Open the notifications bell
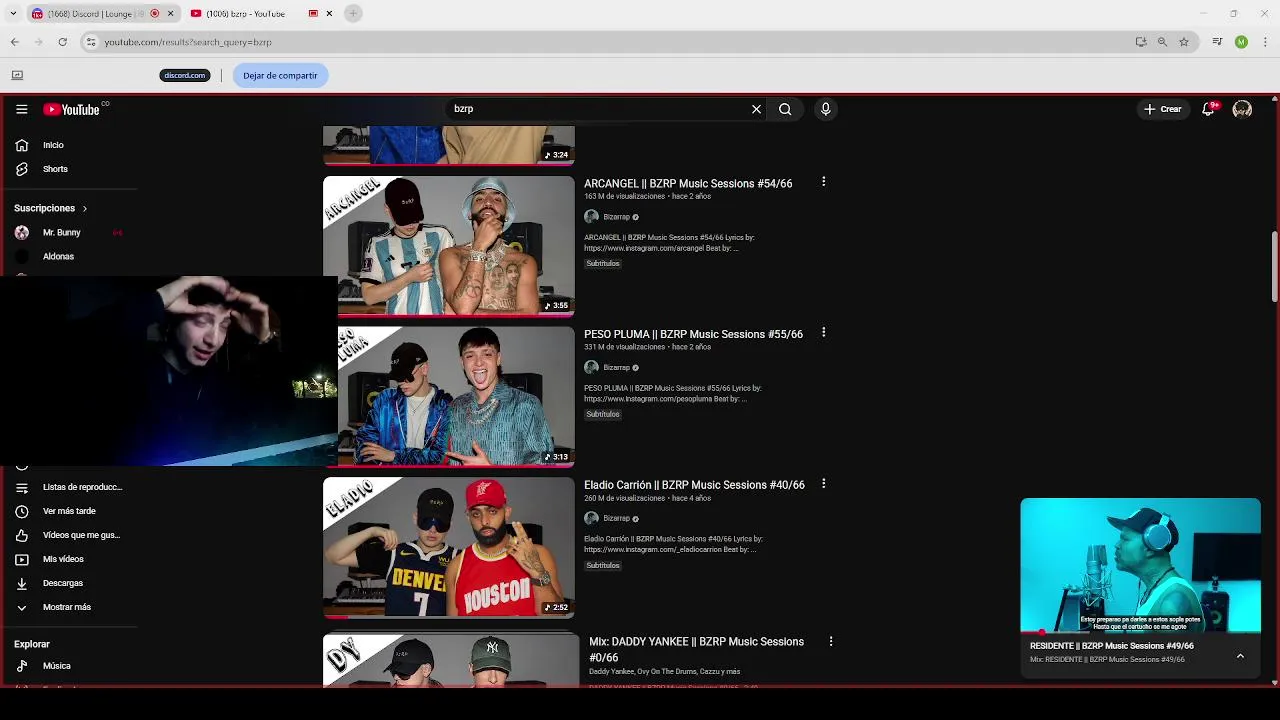The width and height of the screenshot is (1280, 720). pyautogui.click(x=1208, y=109)
